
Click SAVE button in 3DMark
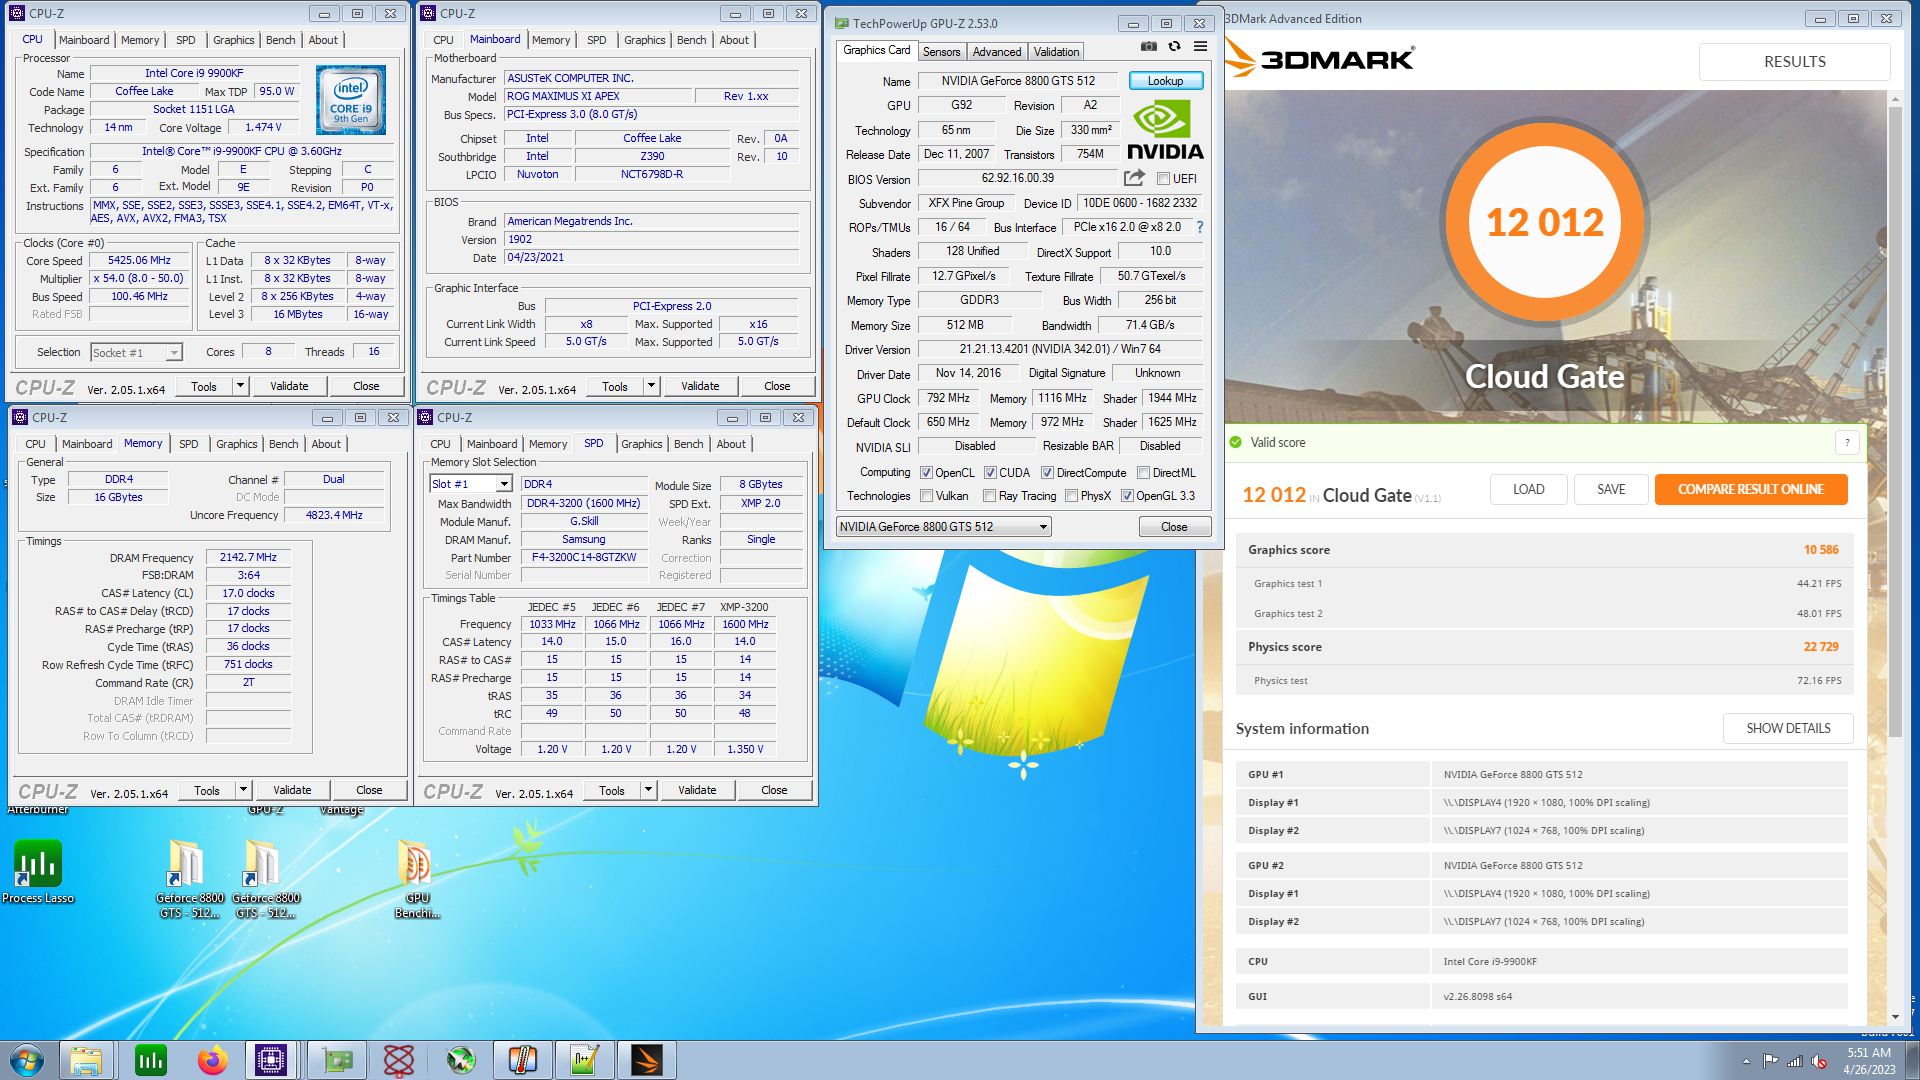(x=1611, y=489)
